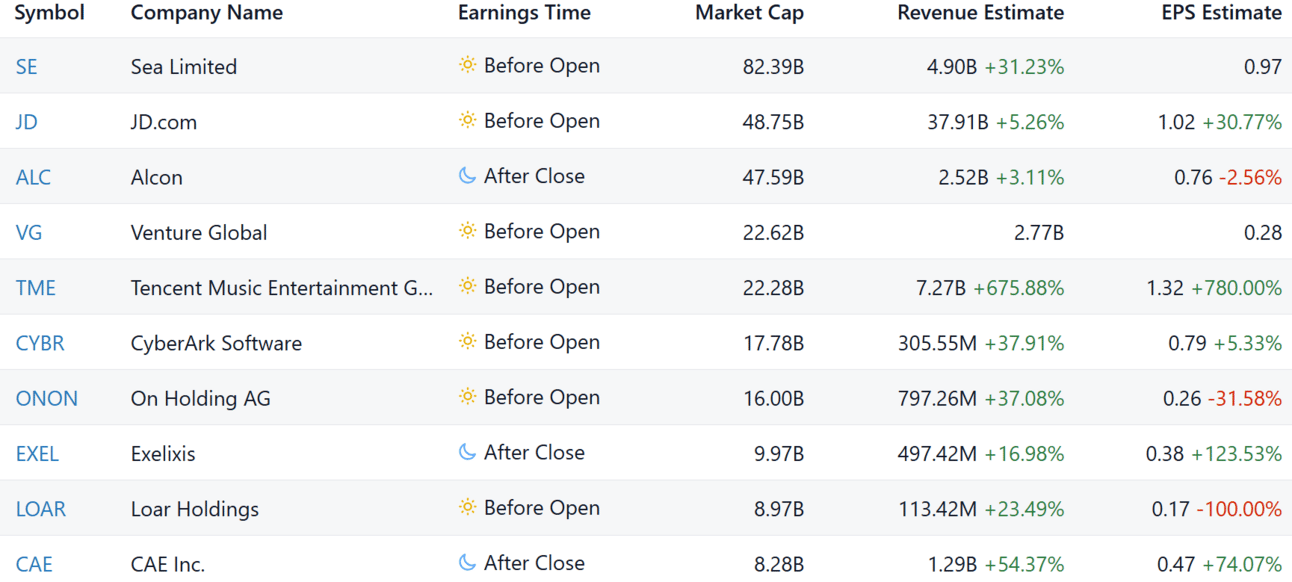Click the moon icon in Exelixis row

(x=467, y=453)
